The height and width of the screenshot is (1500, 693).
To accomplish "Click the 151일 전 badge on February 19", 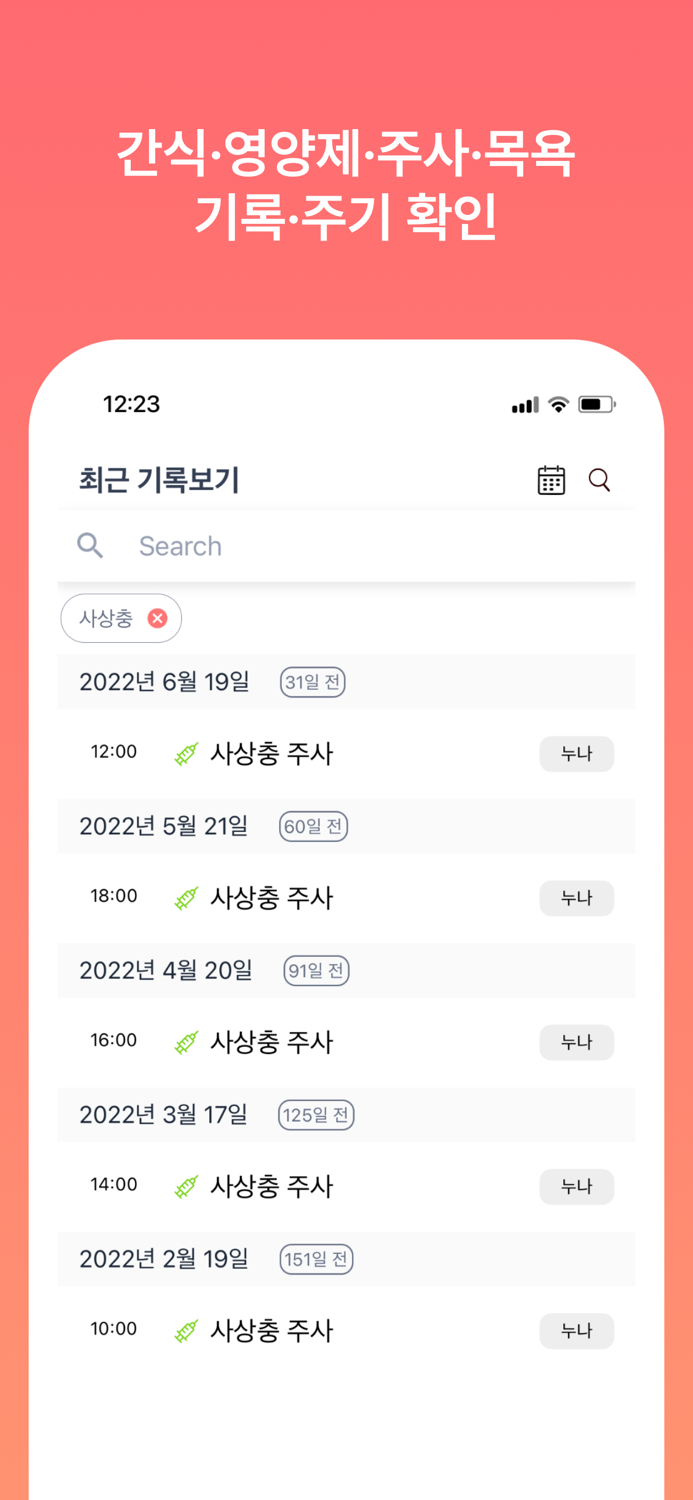I will (315, 1258).
